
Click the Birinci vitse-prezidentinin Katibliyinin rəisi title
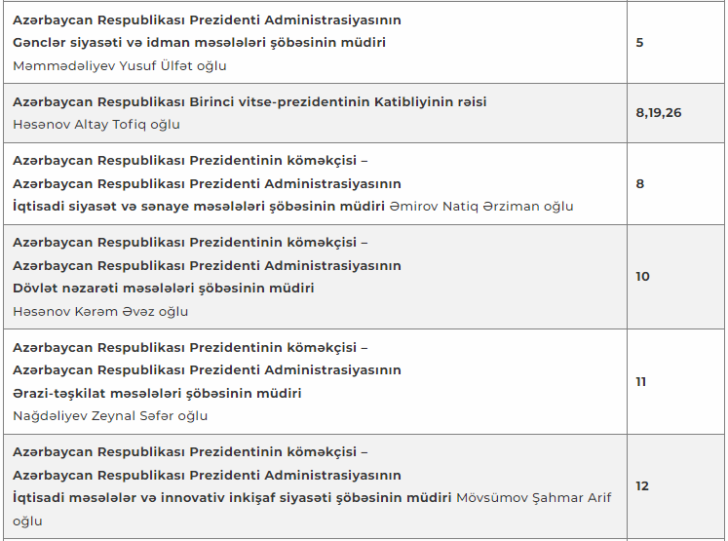point(249,102)
